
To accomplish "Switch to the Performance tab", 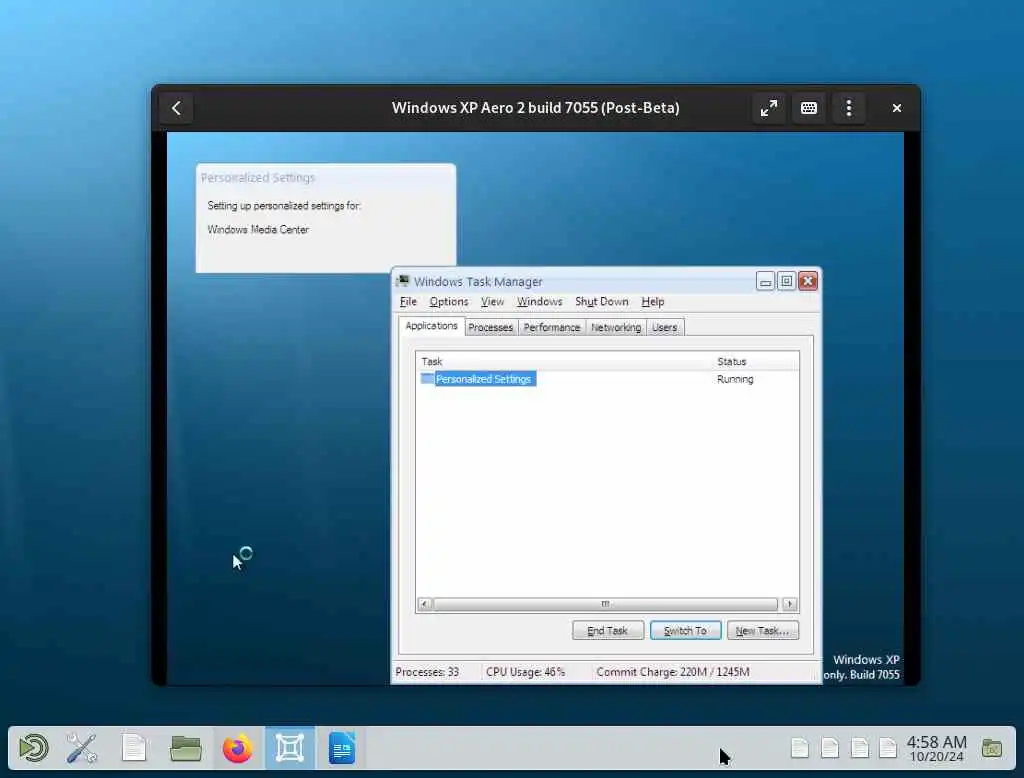I will 552,327.
